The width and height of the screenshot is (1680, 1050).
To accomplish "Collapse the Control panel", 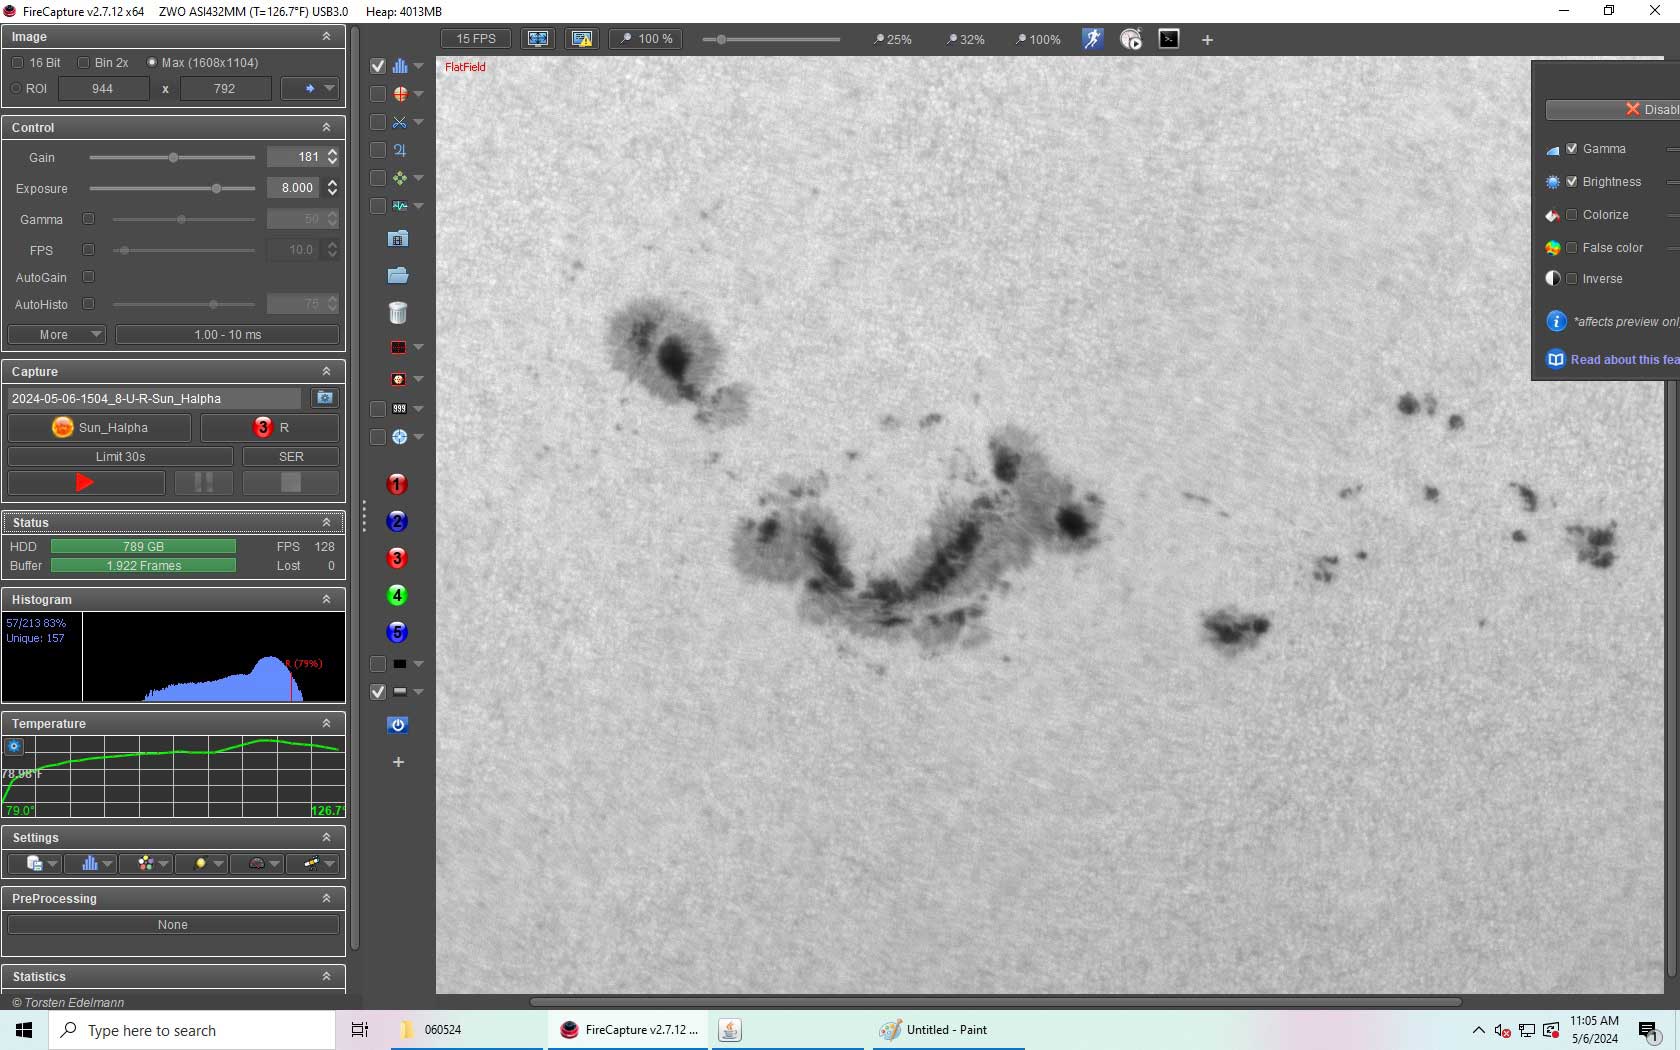I will (x=326, y=127).
